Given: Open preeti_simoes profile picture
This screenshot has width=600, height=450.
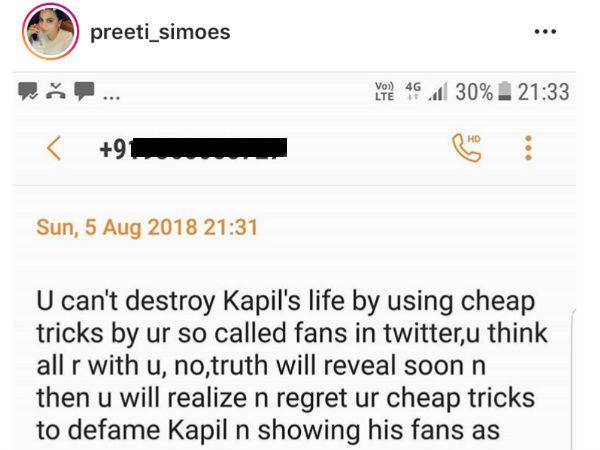Looking at the screenshot, I should tap(50, 33).
